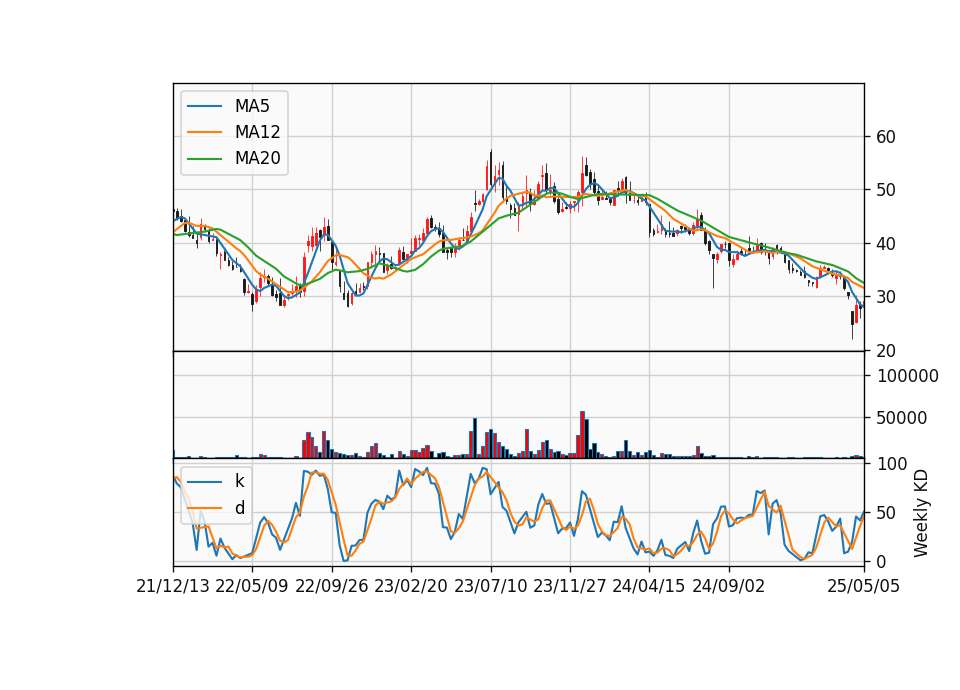The width and height of the screenshot is (960, 690).
Task: Click the 23/07/10 date tick label
Action: [490, 586]
